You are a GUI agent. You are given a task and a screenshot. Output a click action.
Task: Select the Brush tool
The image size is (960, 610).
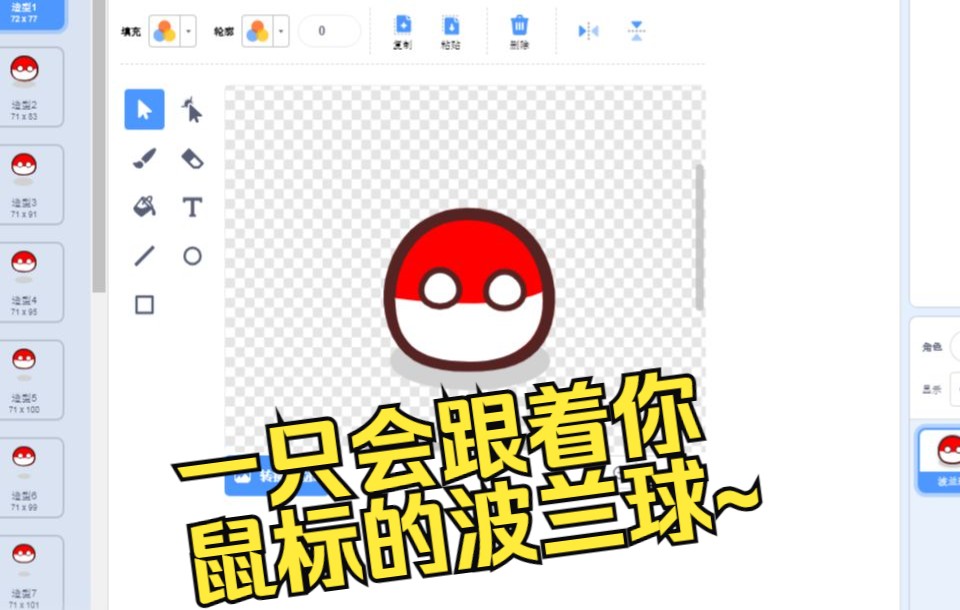143,158
